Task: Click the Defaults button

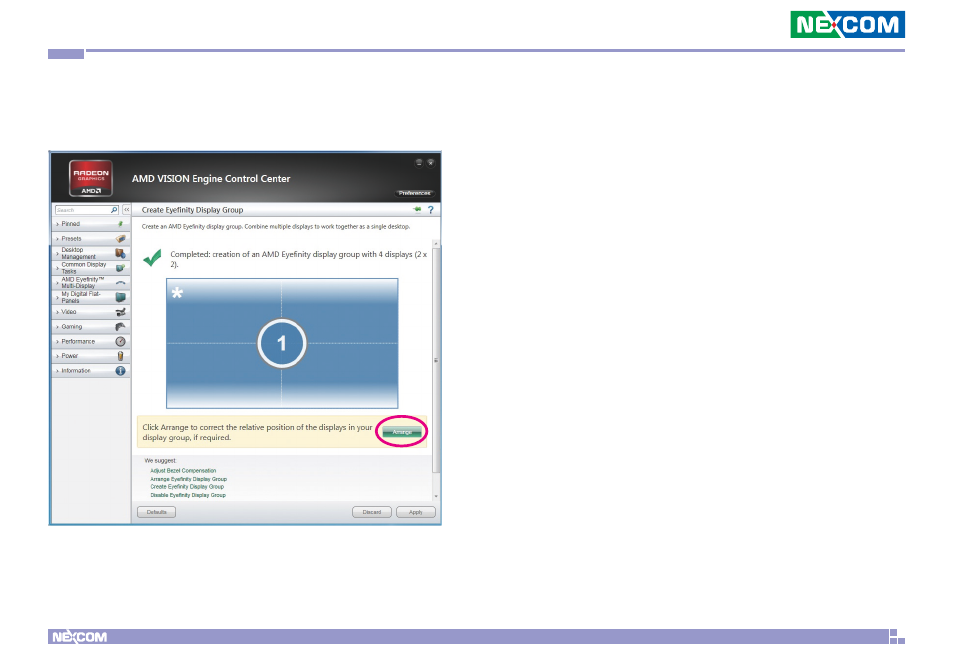Action: pos(156,512)
